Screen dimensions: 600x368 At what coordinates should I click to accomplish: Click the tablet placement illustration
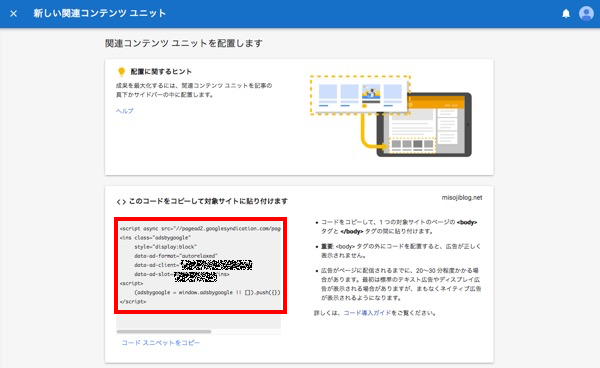(x=391, y=116)
